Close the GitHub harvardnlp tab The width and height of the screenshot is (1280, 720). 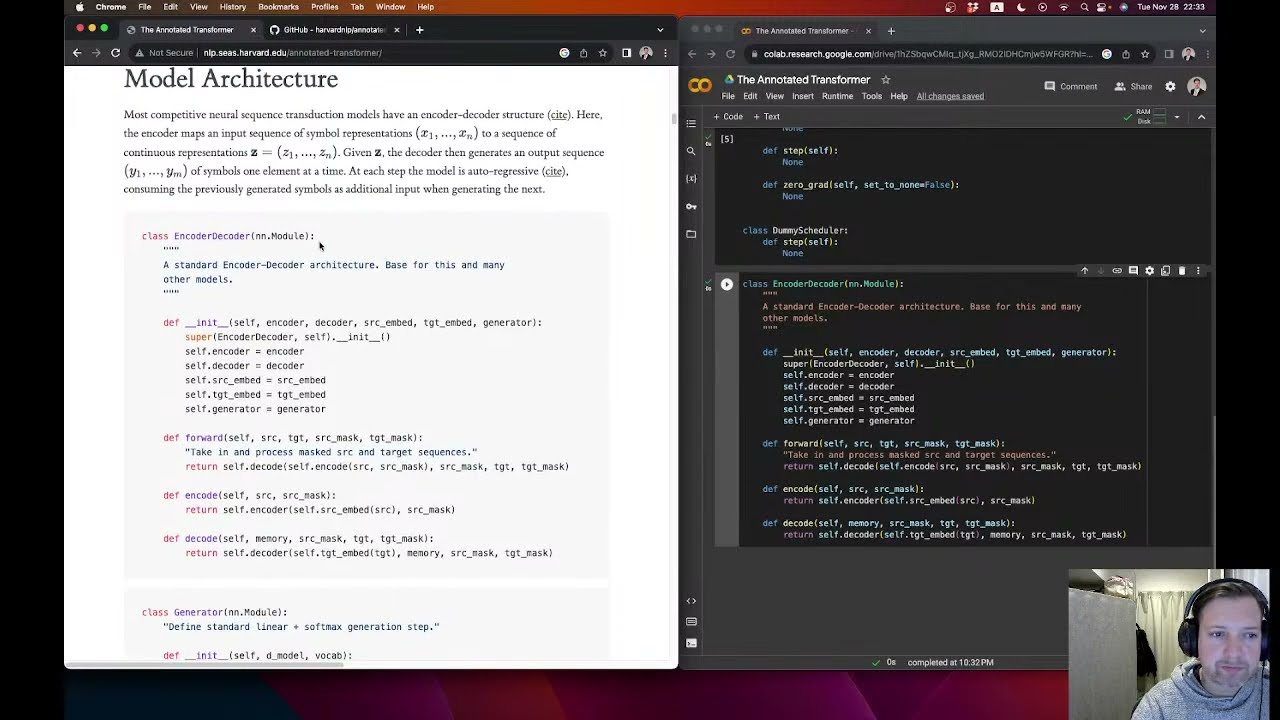click(396, 30)
